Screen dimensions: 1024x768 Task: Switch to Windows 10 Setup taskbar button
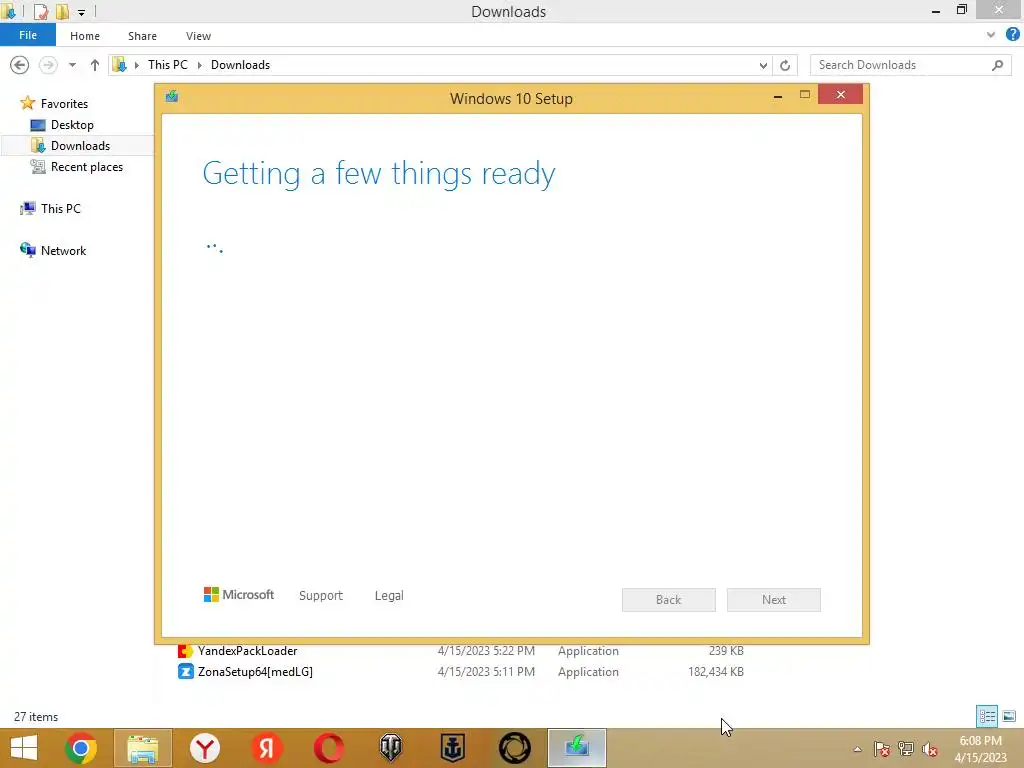click(x=577, y=748)
